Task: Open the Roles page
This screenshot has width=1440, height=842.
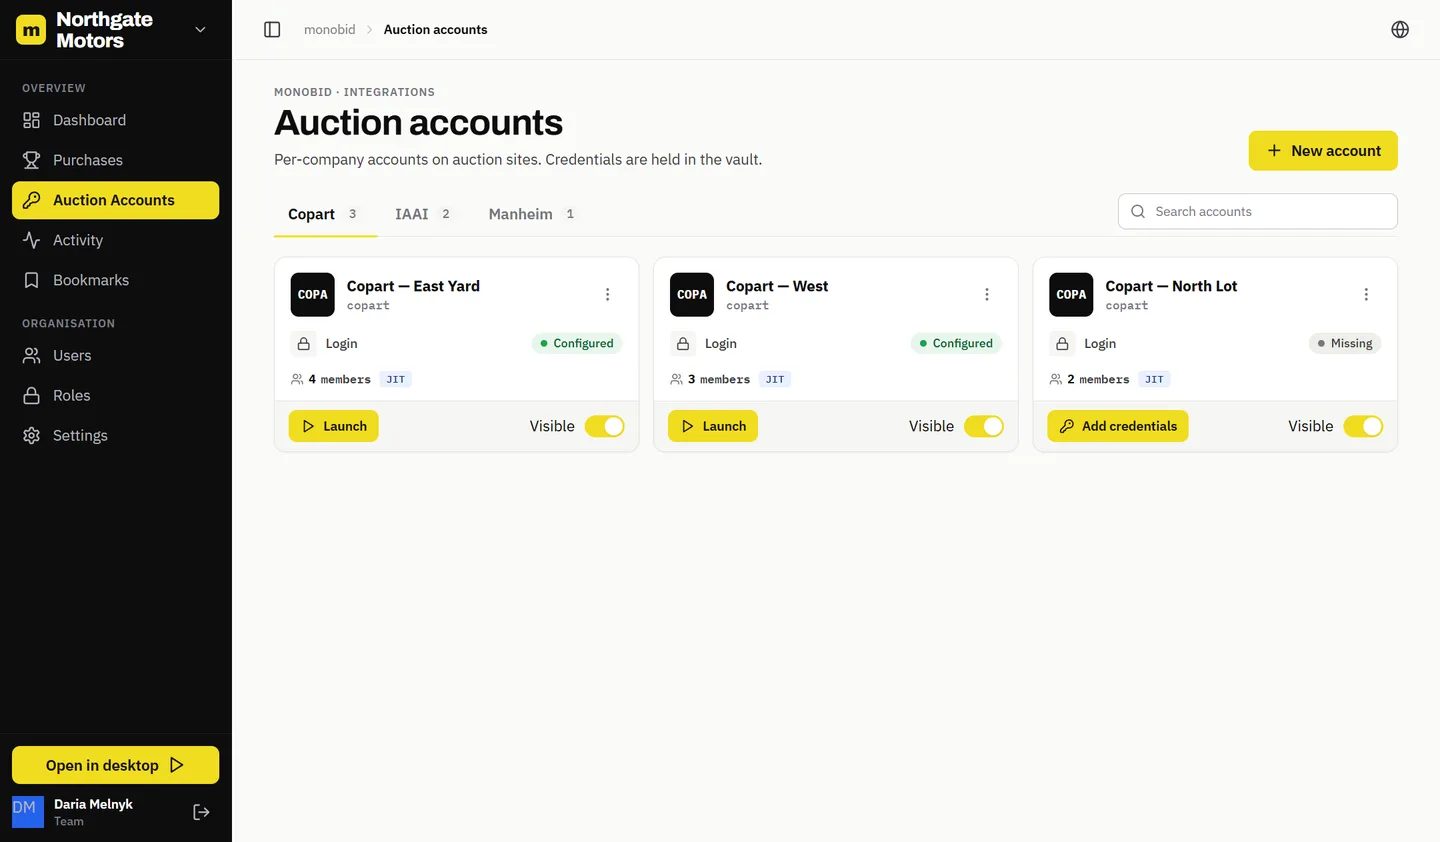Action: pyautogui.click(x=115, y=395)
